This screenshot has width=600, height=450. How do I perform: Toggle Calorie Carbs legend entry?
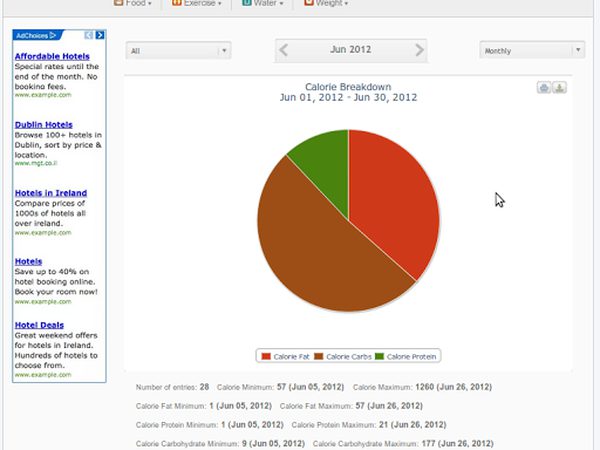click(343, 357)
